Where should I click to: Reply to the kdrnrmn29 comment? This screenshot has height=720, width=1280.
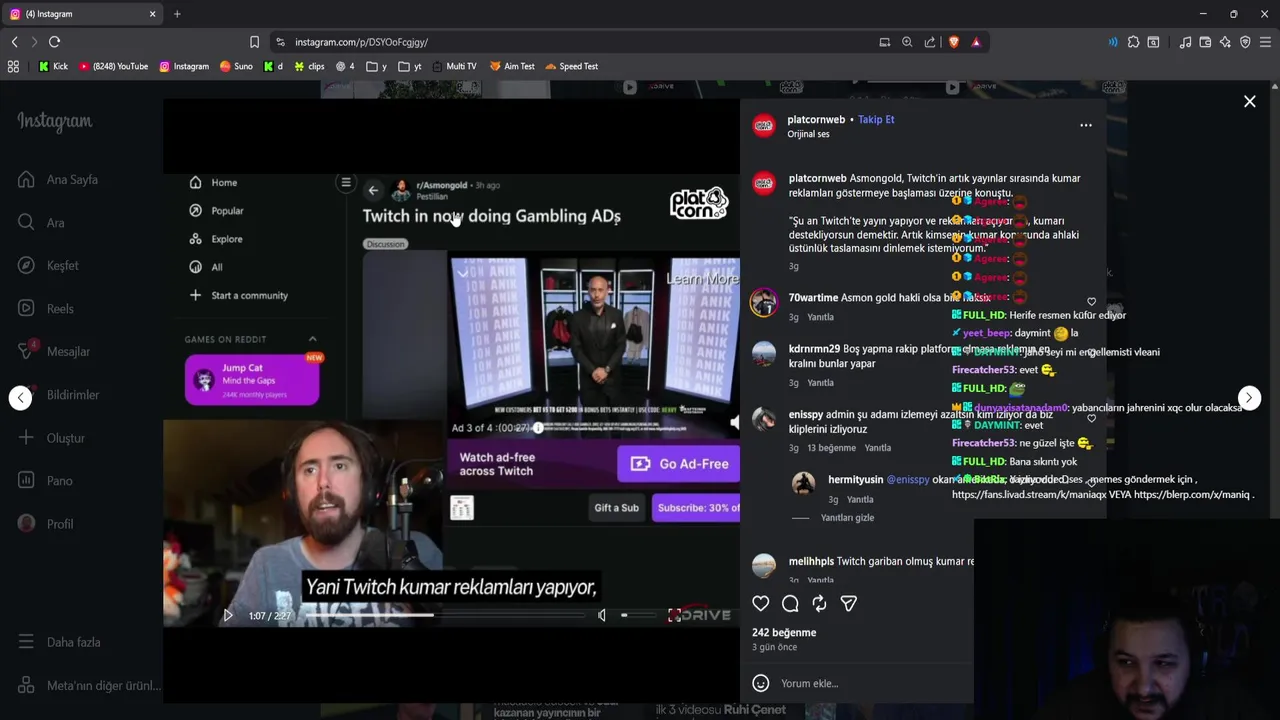click(820, 383)
